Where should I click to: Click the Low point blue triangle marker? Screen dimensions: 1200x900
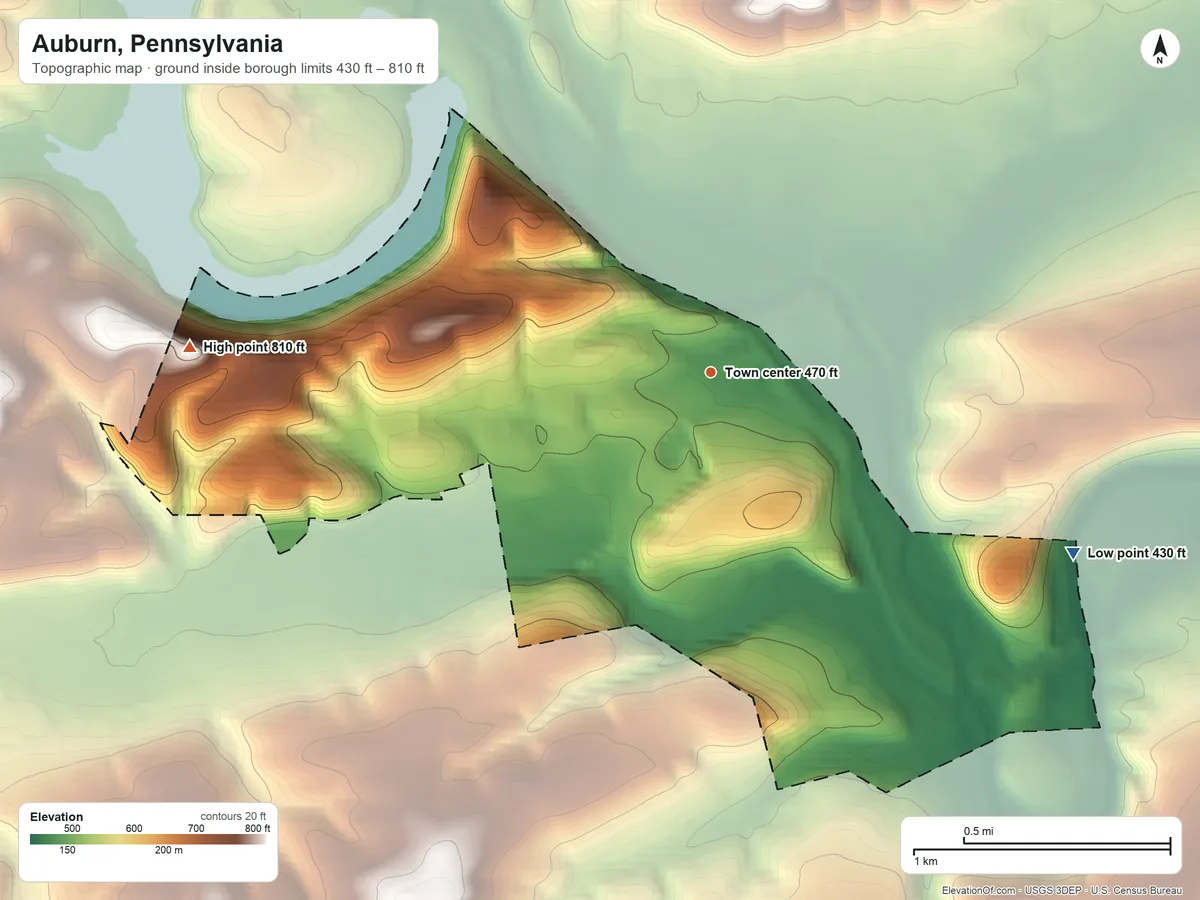tap(1073, 553)
